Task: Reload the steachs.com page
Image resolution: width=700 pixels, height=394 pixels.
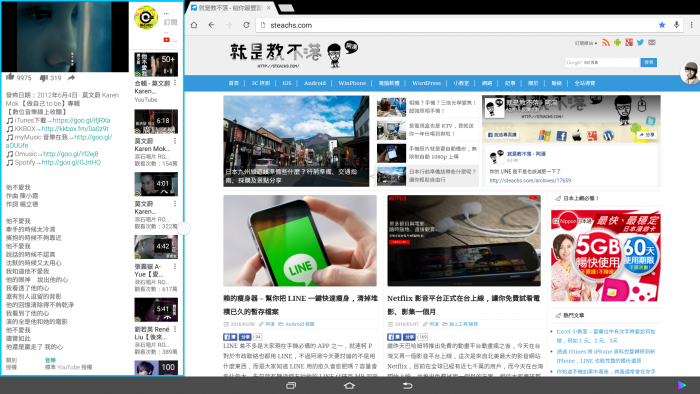Action: pyautogui.click(x=246, y=25)
